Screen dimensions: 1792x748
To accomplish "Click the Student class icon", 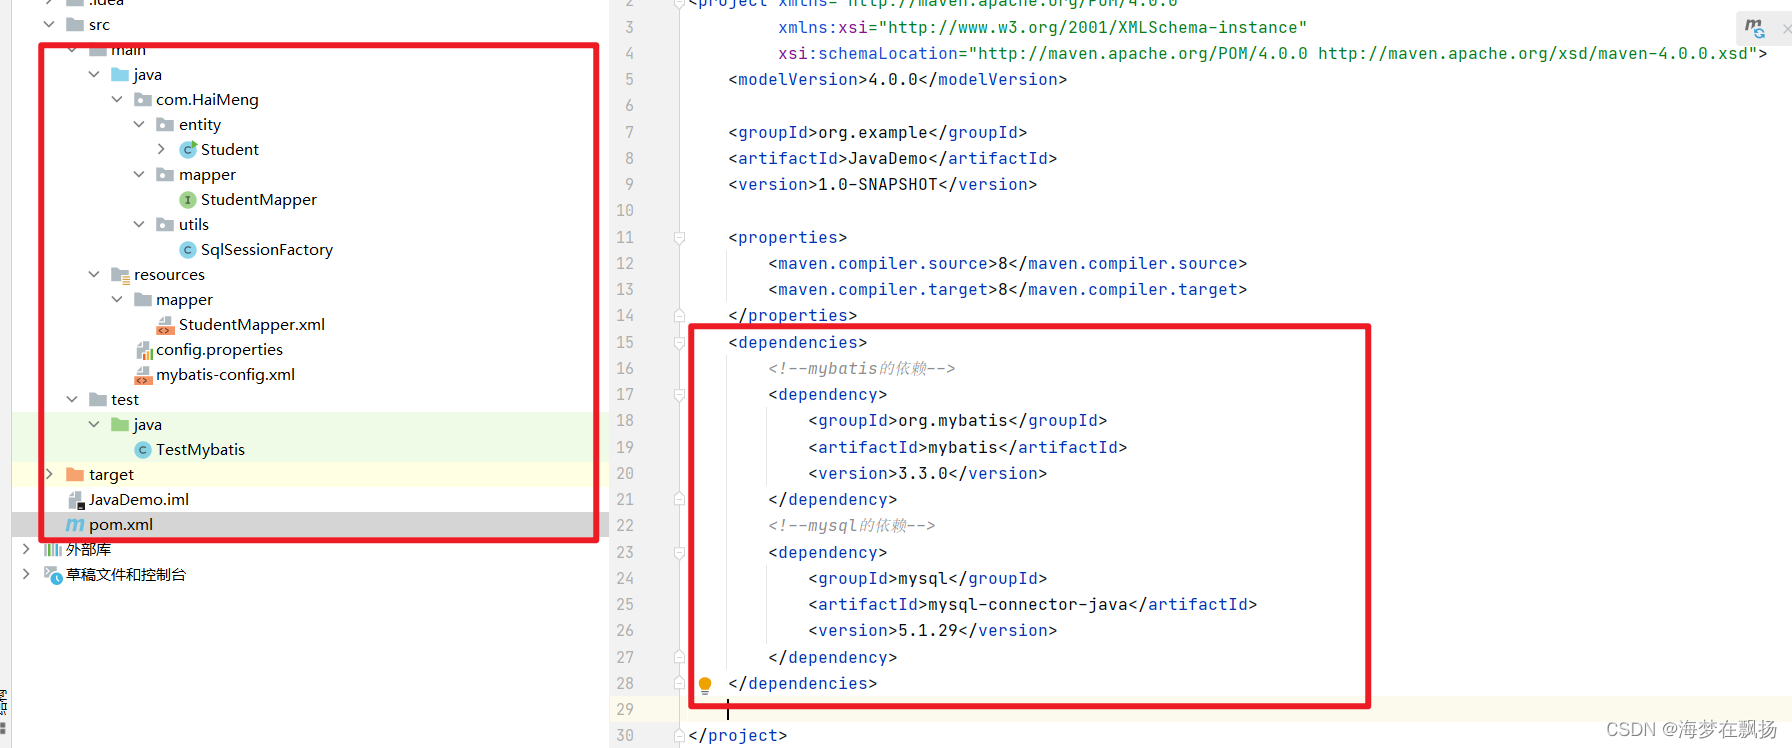I will [x=188, y=150].
